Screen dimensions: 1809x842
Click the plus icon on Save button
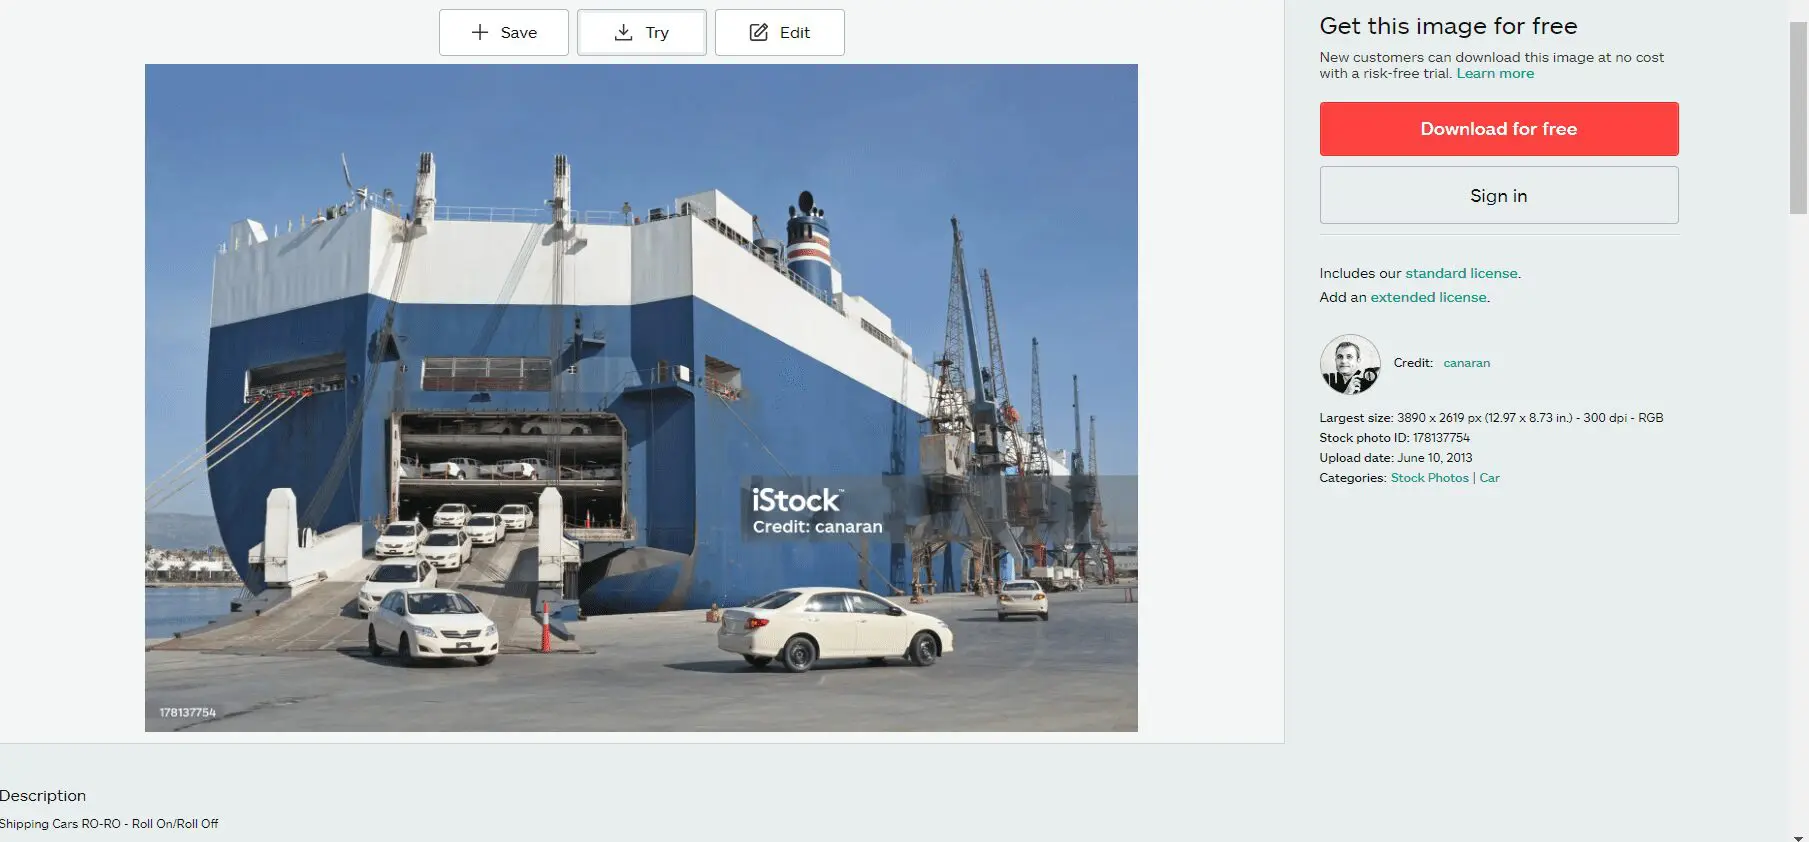[x=480, y=32]
